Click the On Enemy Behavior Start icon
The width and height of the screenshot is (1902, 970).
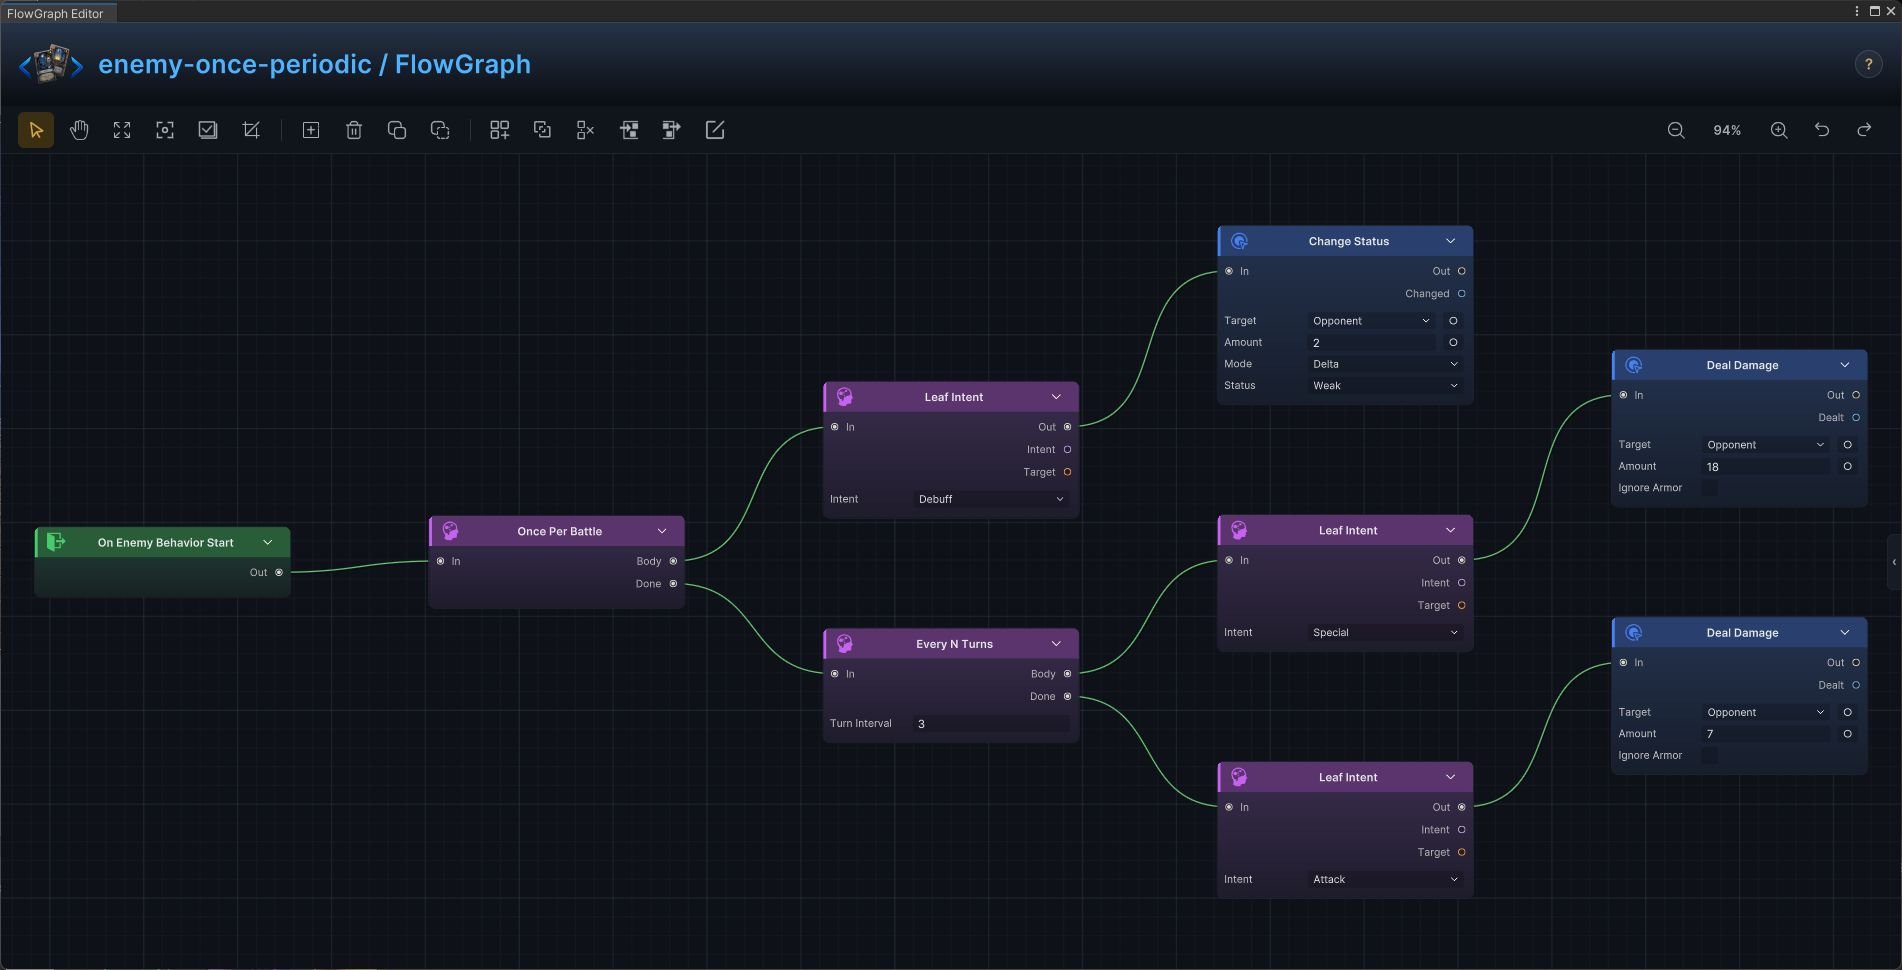[x=56, y=542]
